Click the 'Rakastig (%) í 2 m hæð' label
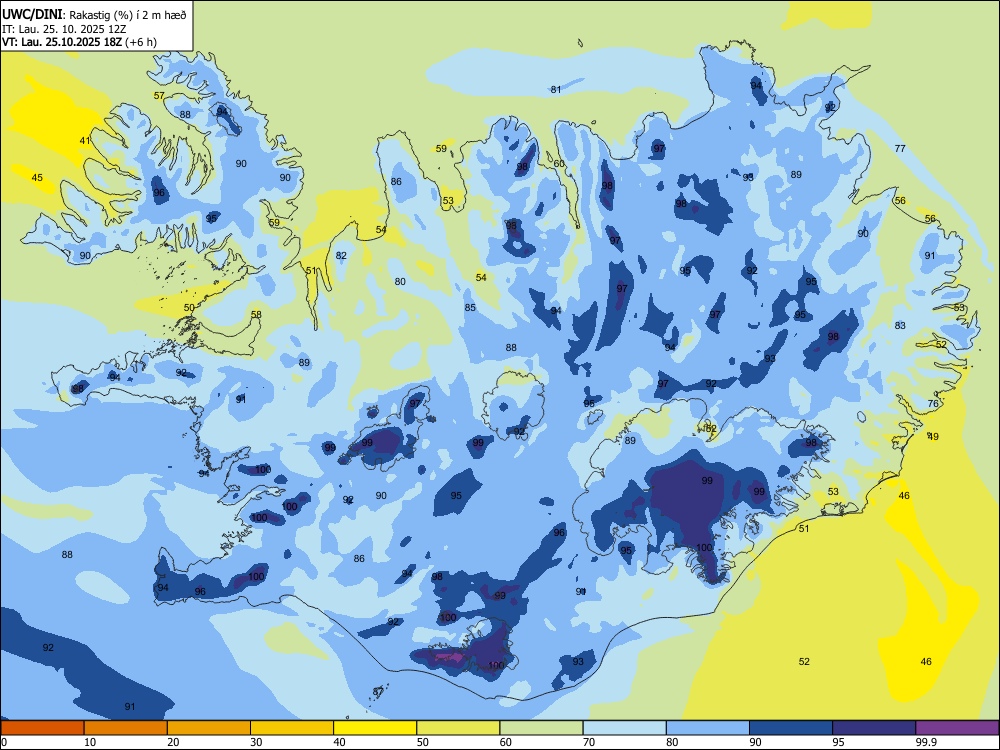This screenshot has height=750, width=1000. coord(128,15)
